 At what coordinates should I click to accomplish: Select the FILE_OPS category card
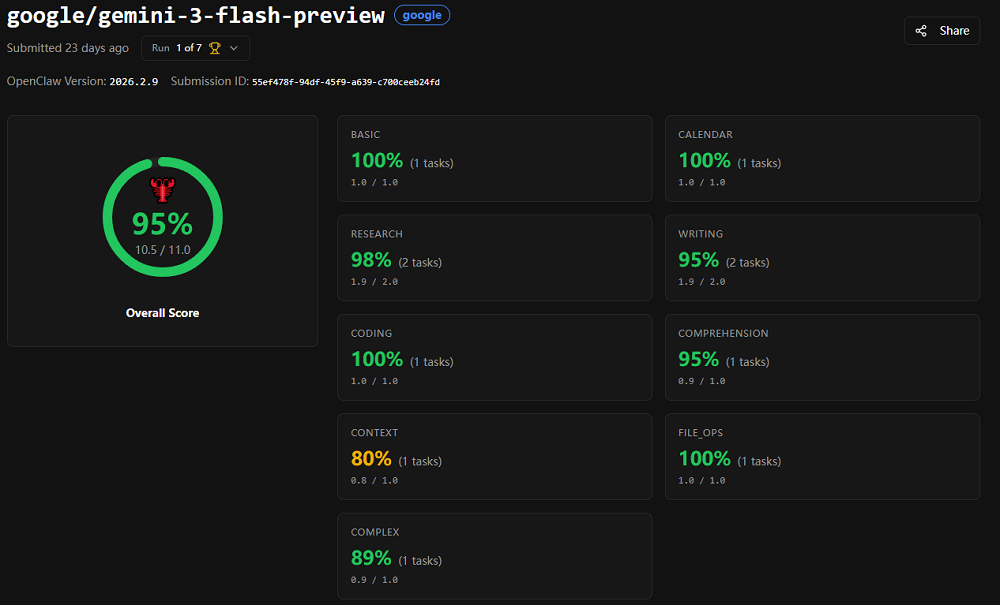coord(822,456)
